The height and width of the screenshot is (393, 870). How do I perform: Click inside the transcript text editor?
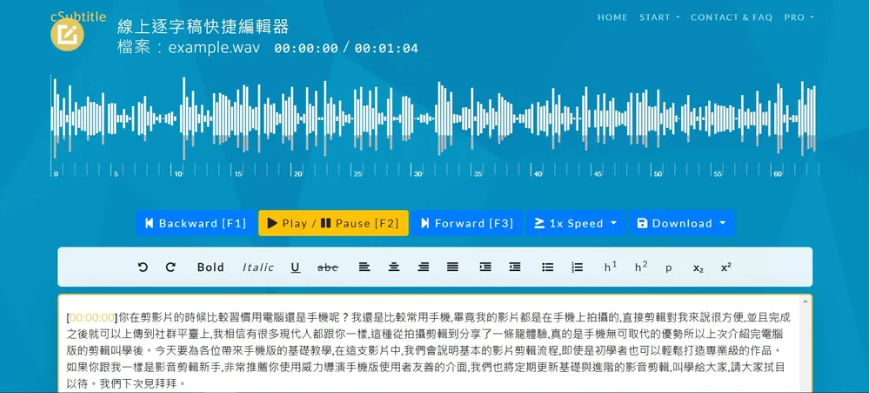(x=430, y=344)
